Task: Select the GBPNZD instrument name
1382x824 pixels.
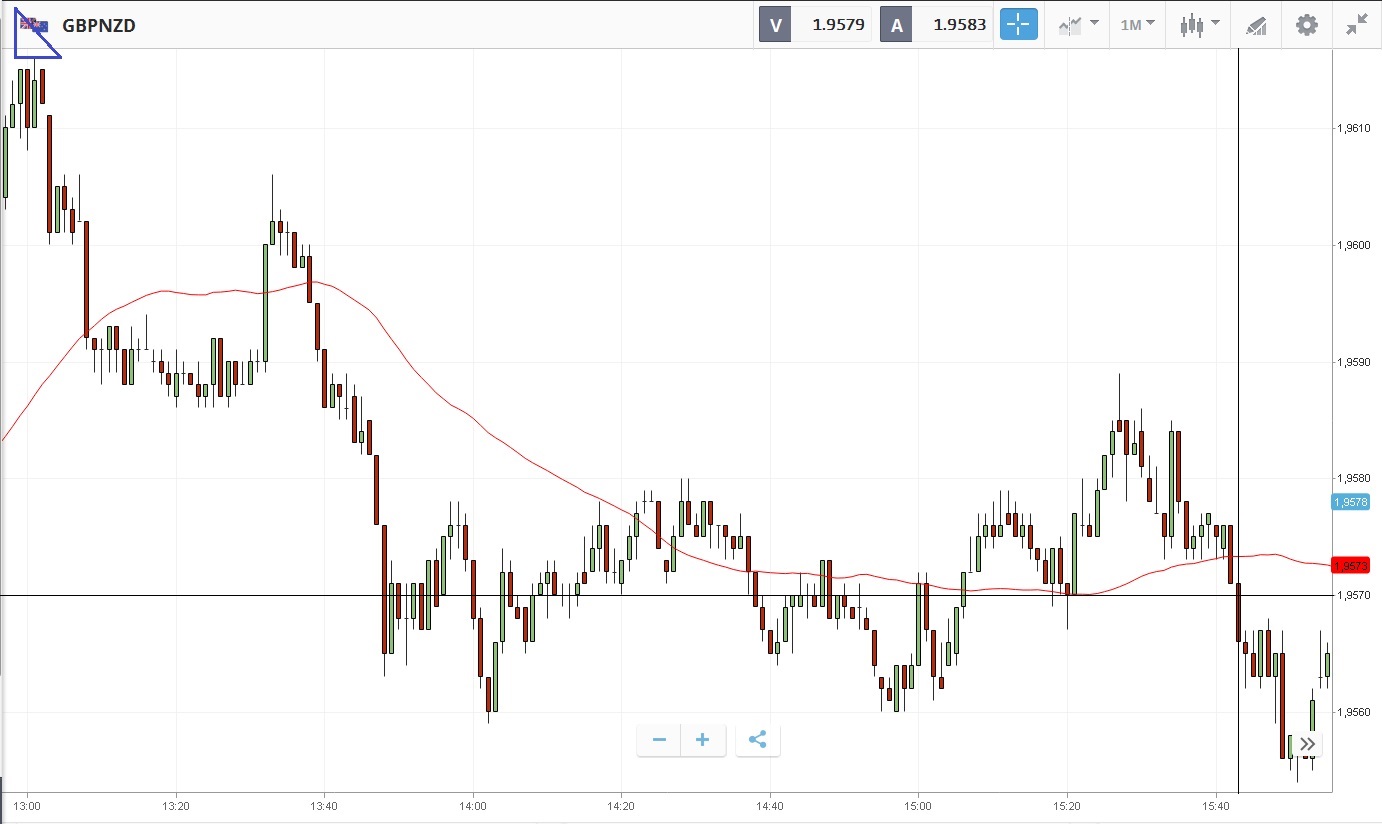Action: (x=99, y=26)
